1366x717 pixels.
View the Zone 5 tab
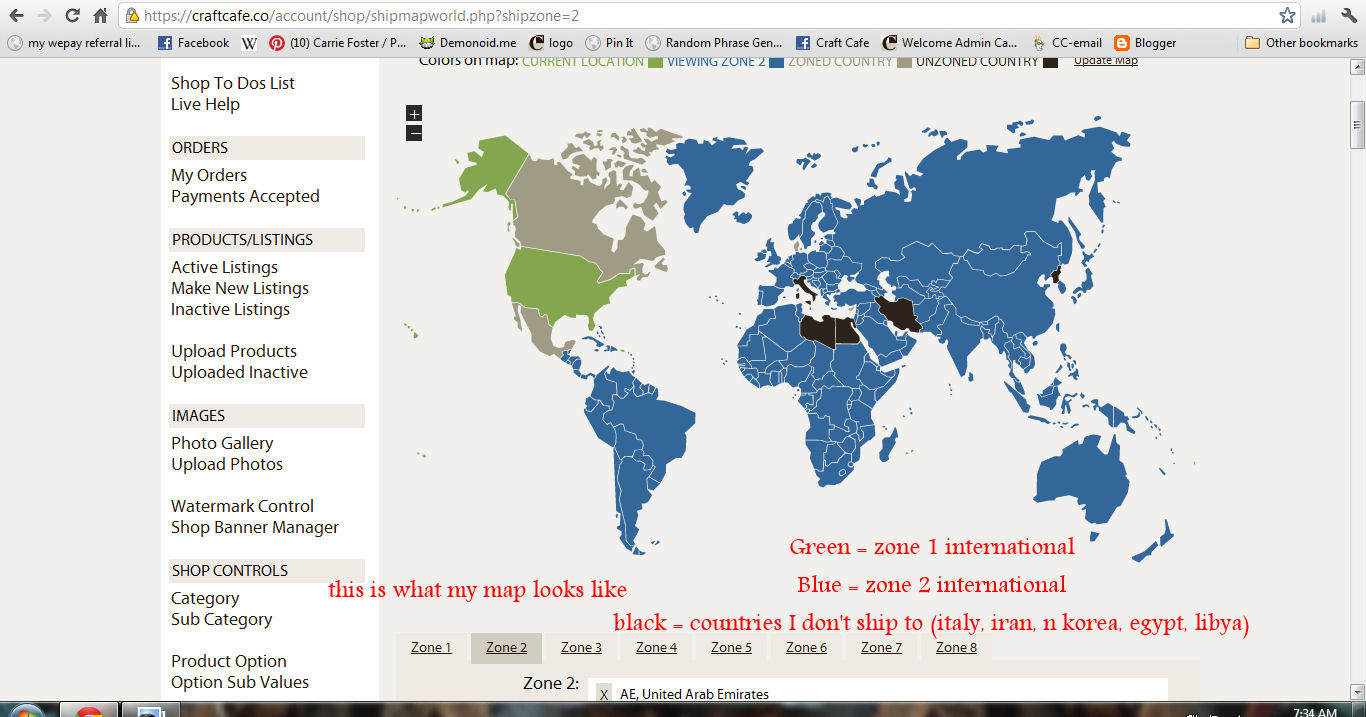731,647
